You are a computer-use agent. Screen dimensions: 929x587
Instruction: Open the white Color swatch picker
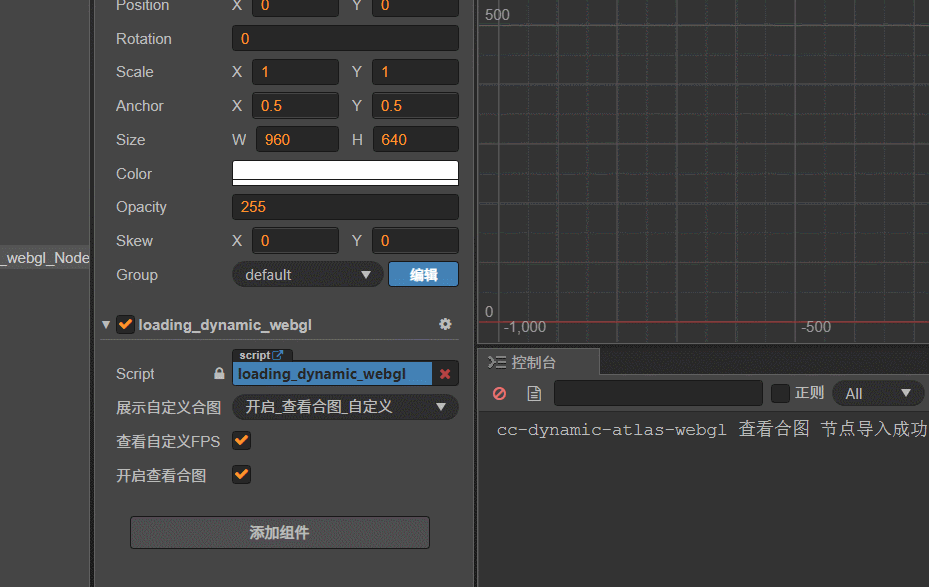pos(345,173)
